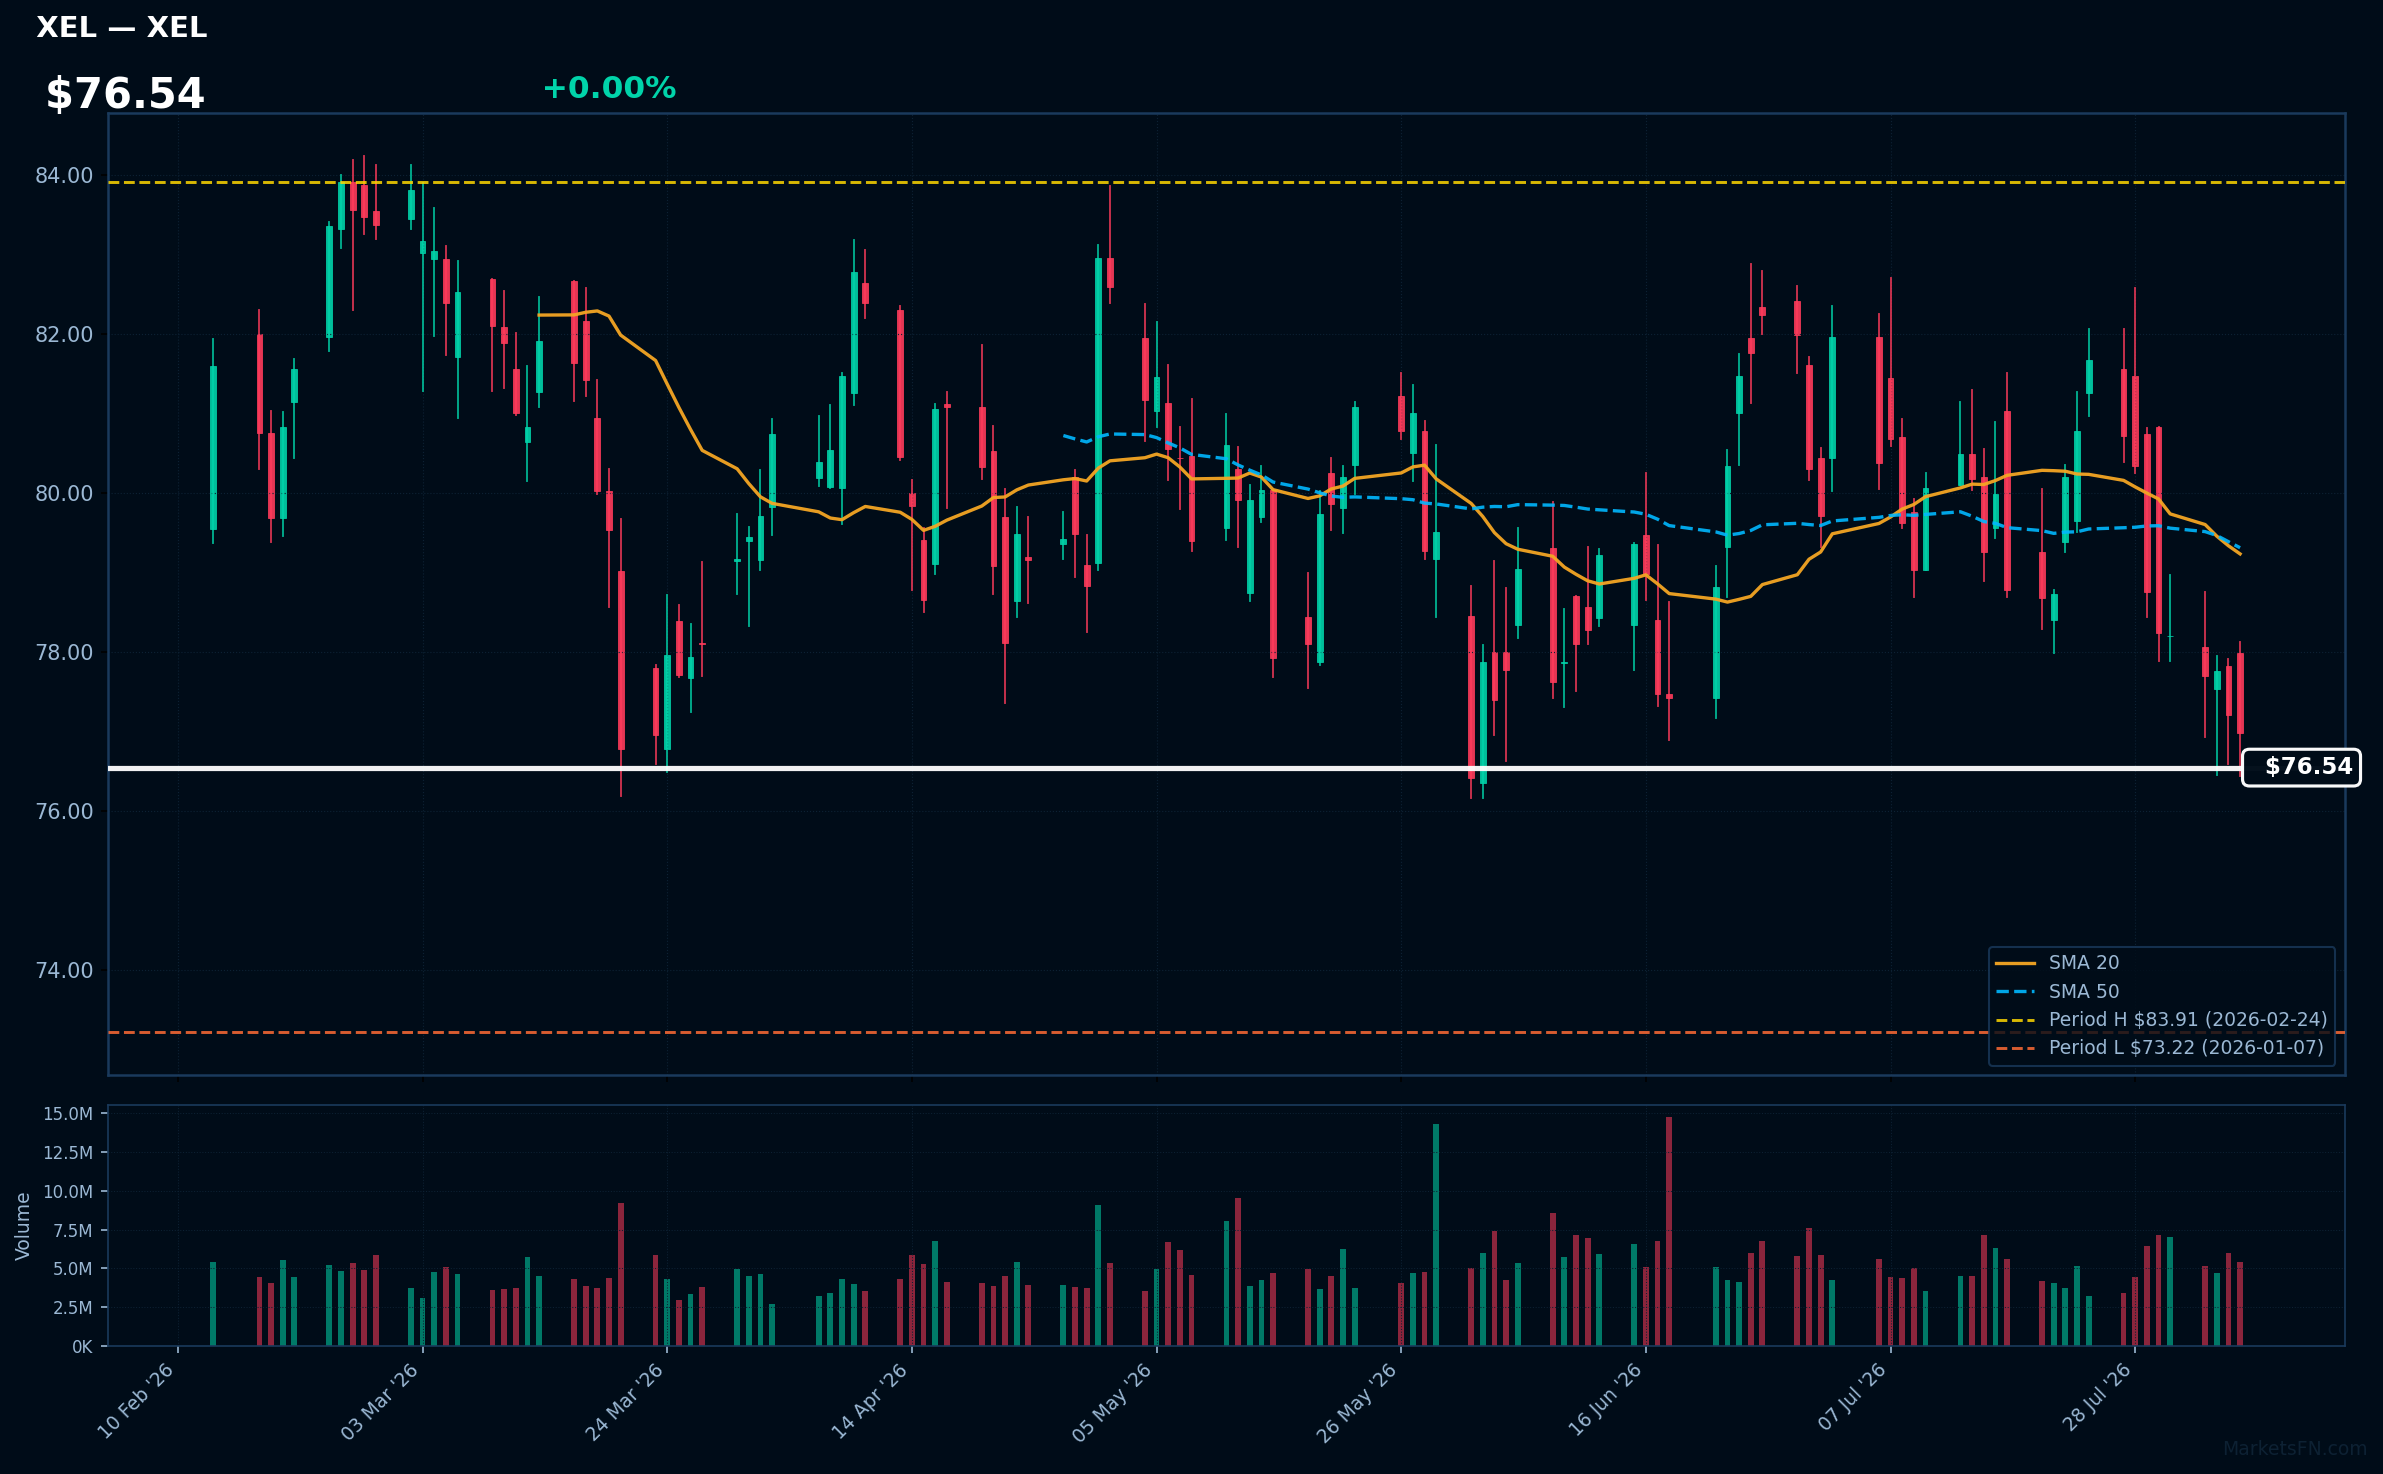Screen dimensions: 2383x1474
Task: Click the large $76.54 price header
Action: pyautogui.click(x=125, y=94)
